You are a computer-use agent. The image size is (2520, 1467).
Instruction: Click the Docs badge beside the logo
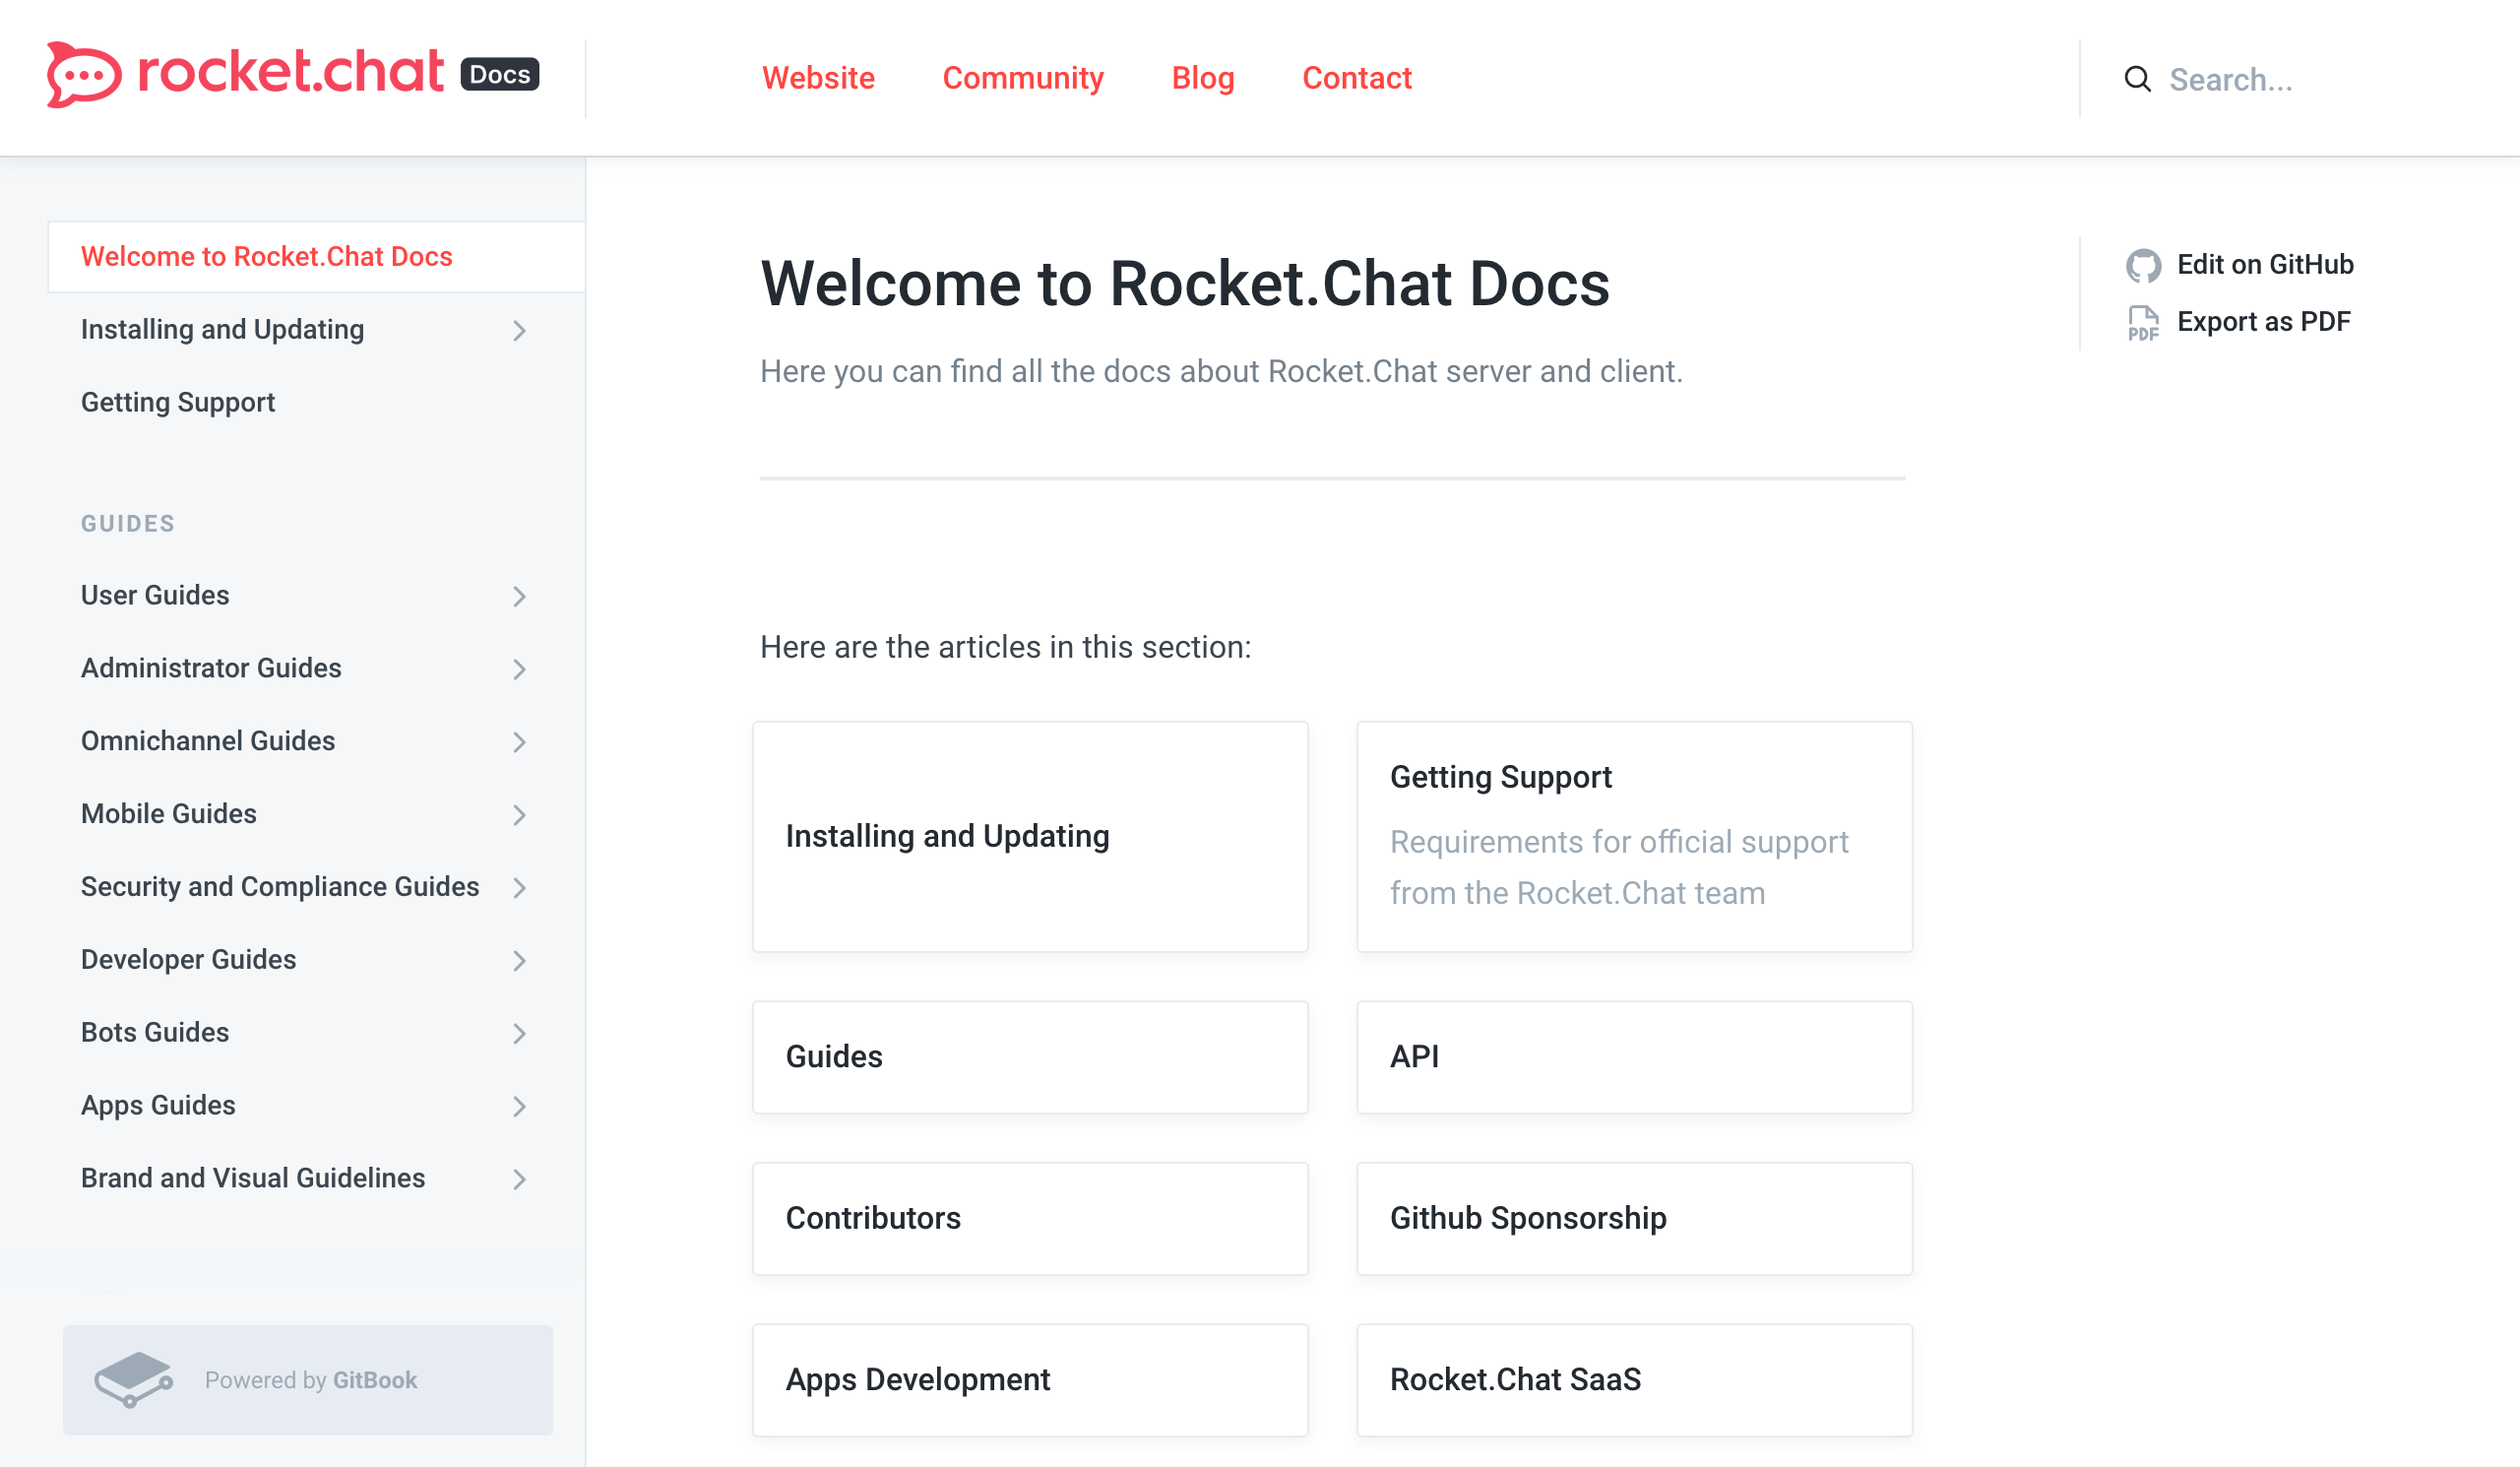(500, 75)
